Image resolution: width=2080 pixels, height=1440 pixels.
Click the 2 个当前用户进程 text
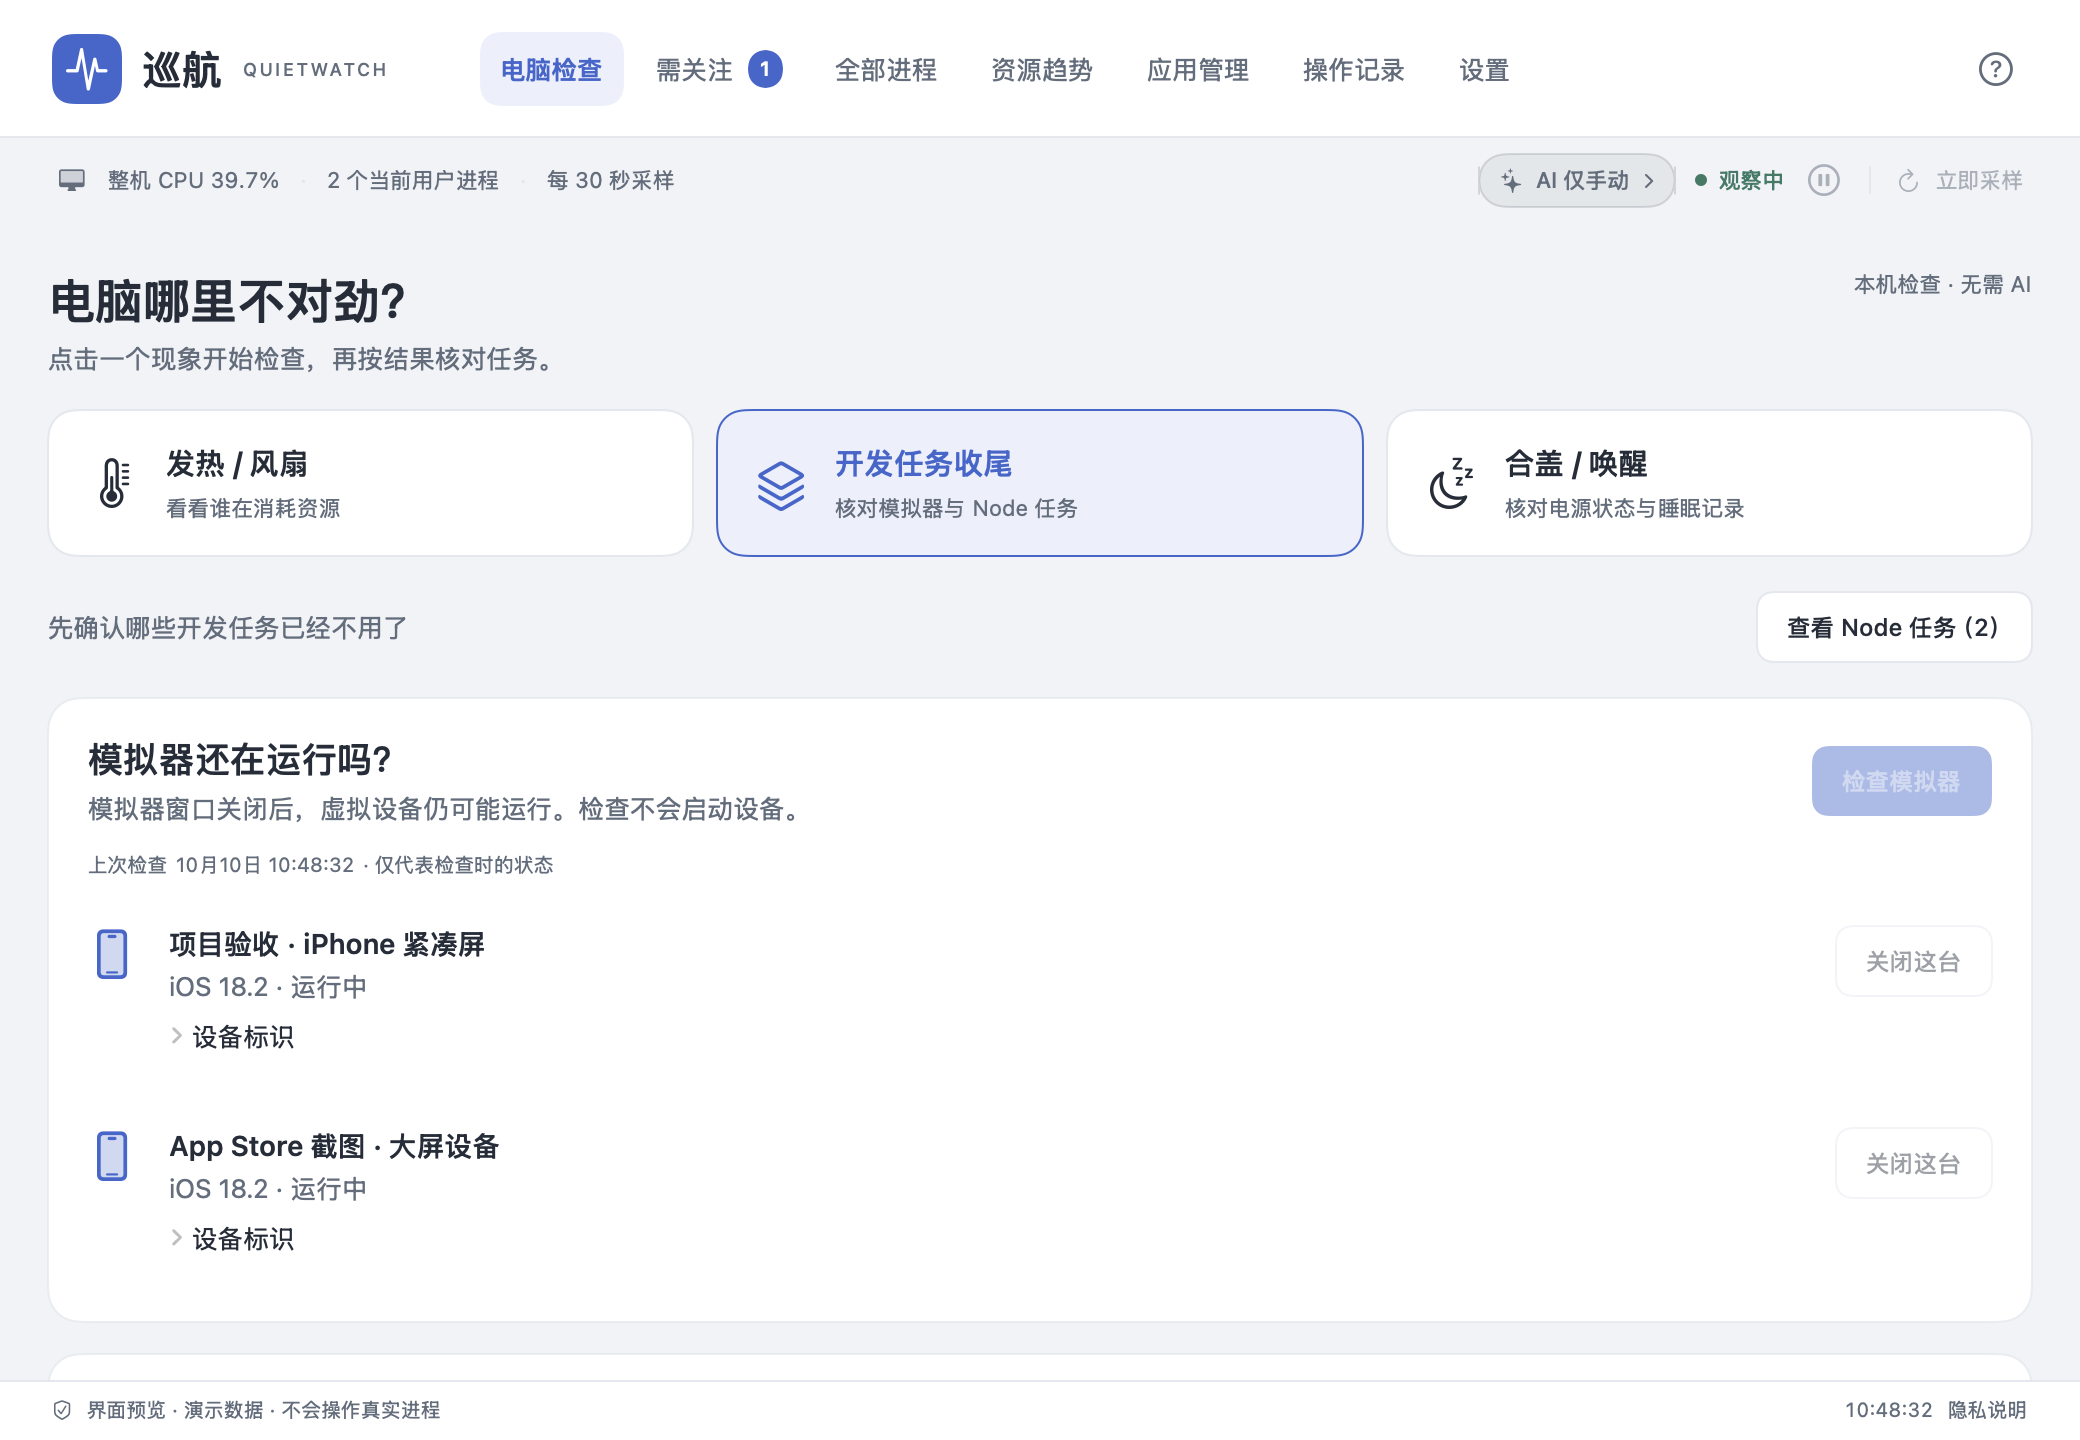413,181
